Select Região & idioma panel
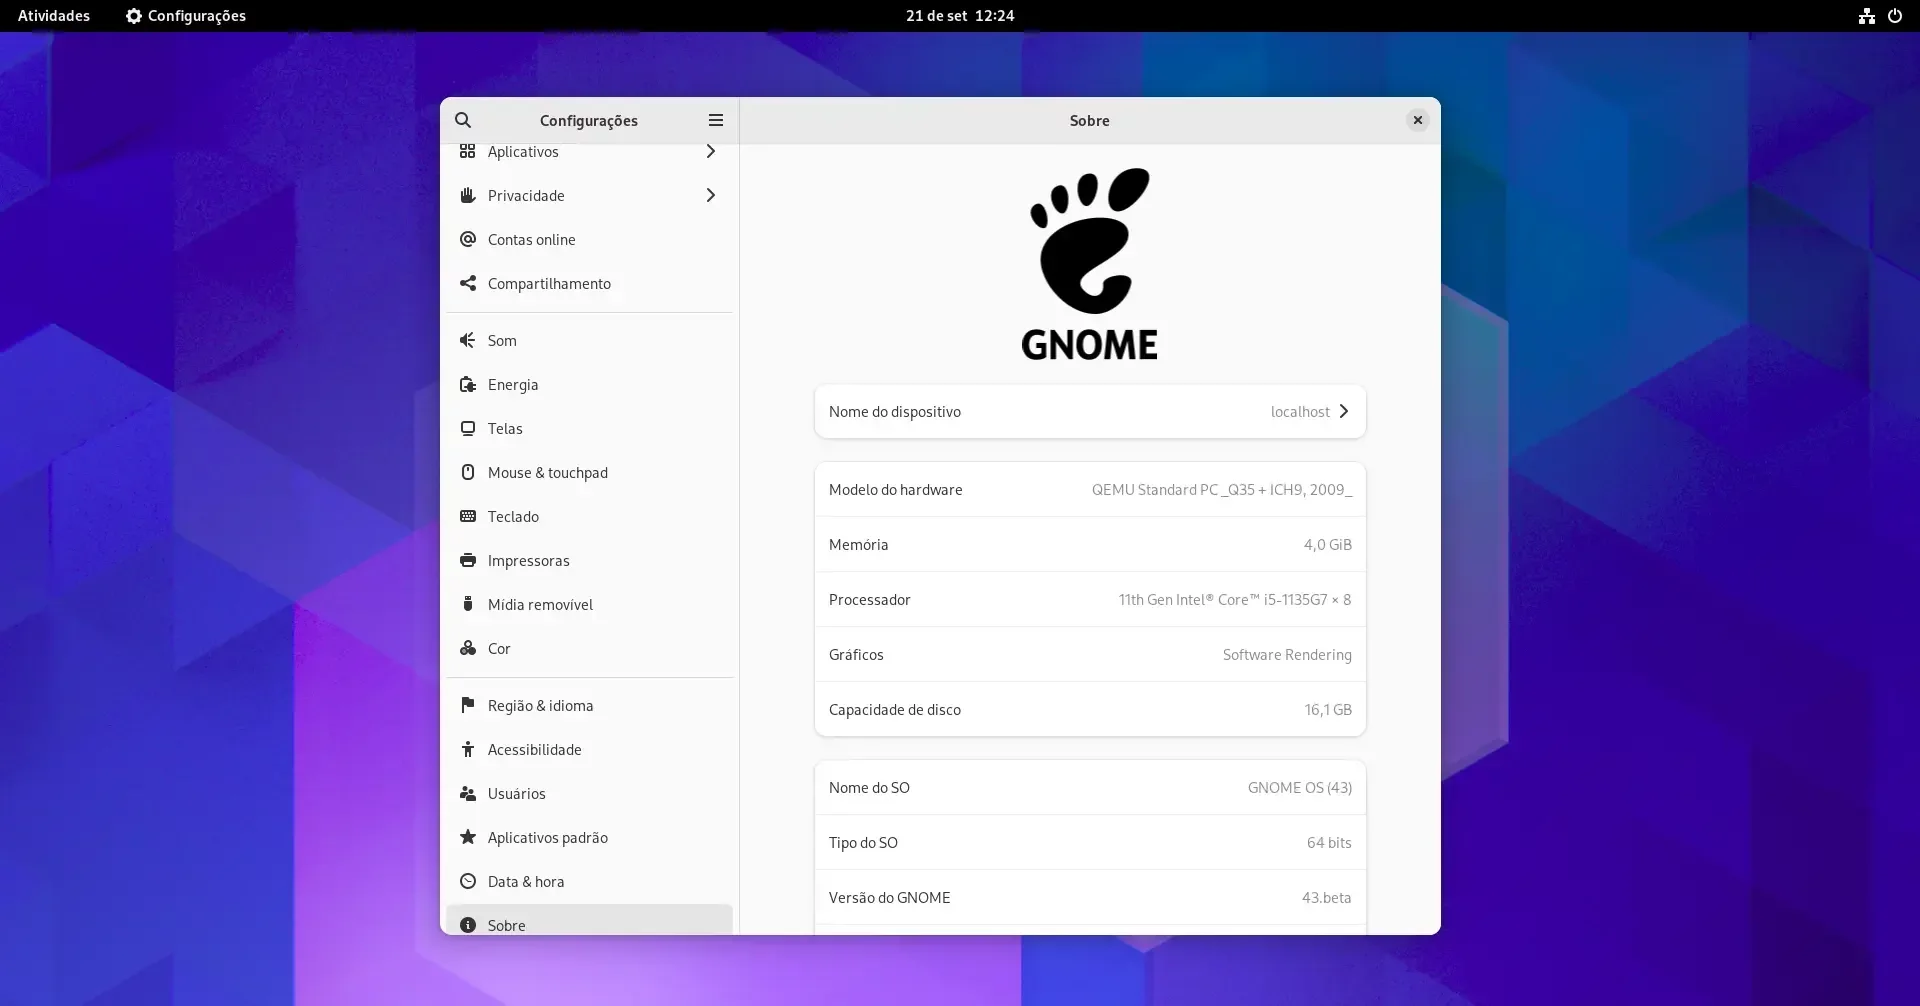The height and width of the screenshot is (1006, 1920). [589, 705]
